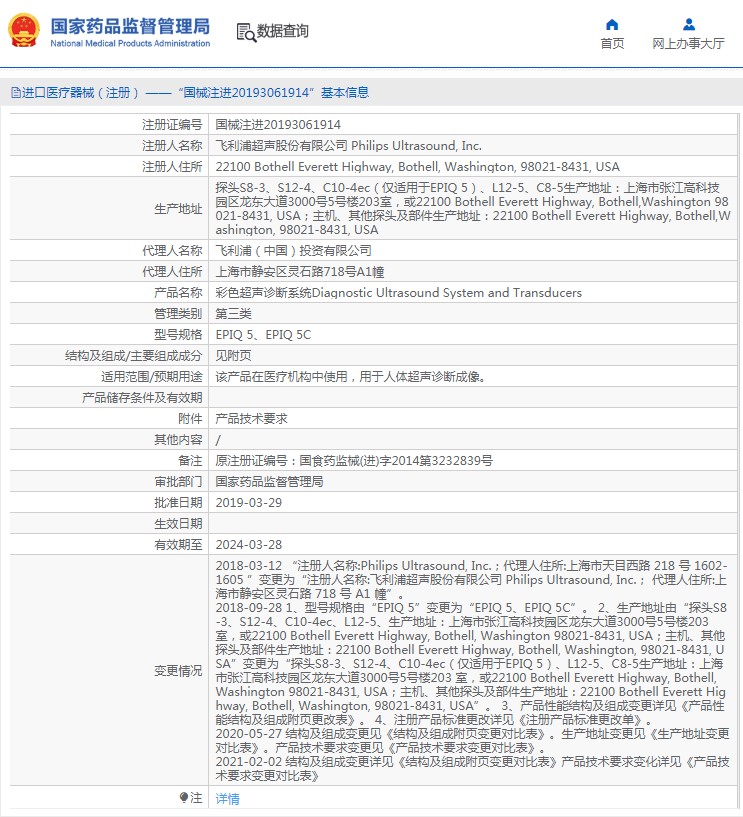This screenshot has height=817, width=743.
Task: Open the 数据查询 search icon
Action: coord(246,32)
